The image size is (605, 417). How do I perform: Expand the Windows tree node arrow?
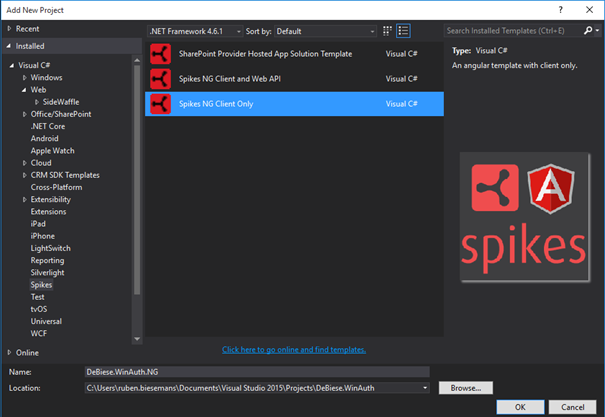coord(24,78)
